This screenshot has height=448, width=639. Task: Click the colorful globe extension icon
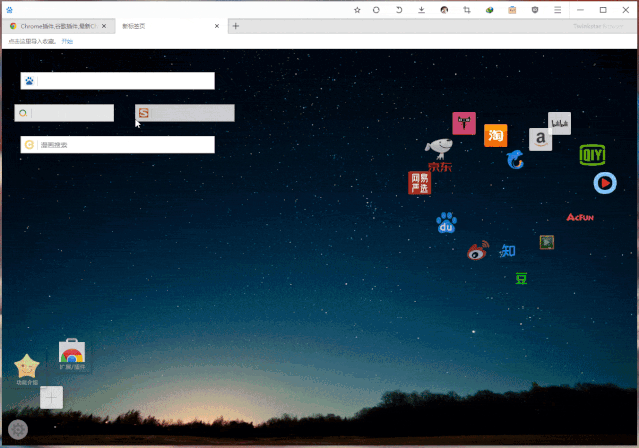click(x=489, y=10)
